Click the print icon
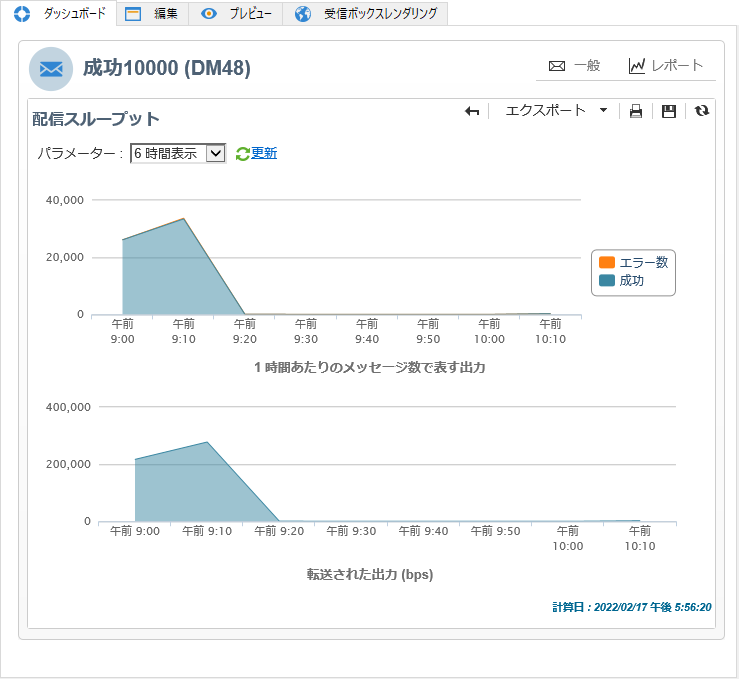Image resolution: width=739 pixels, height=679 pixels. click(636, 111)
